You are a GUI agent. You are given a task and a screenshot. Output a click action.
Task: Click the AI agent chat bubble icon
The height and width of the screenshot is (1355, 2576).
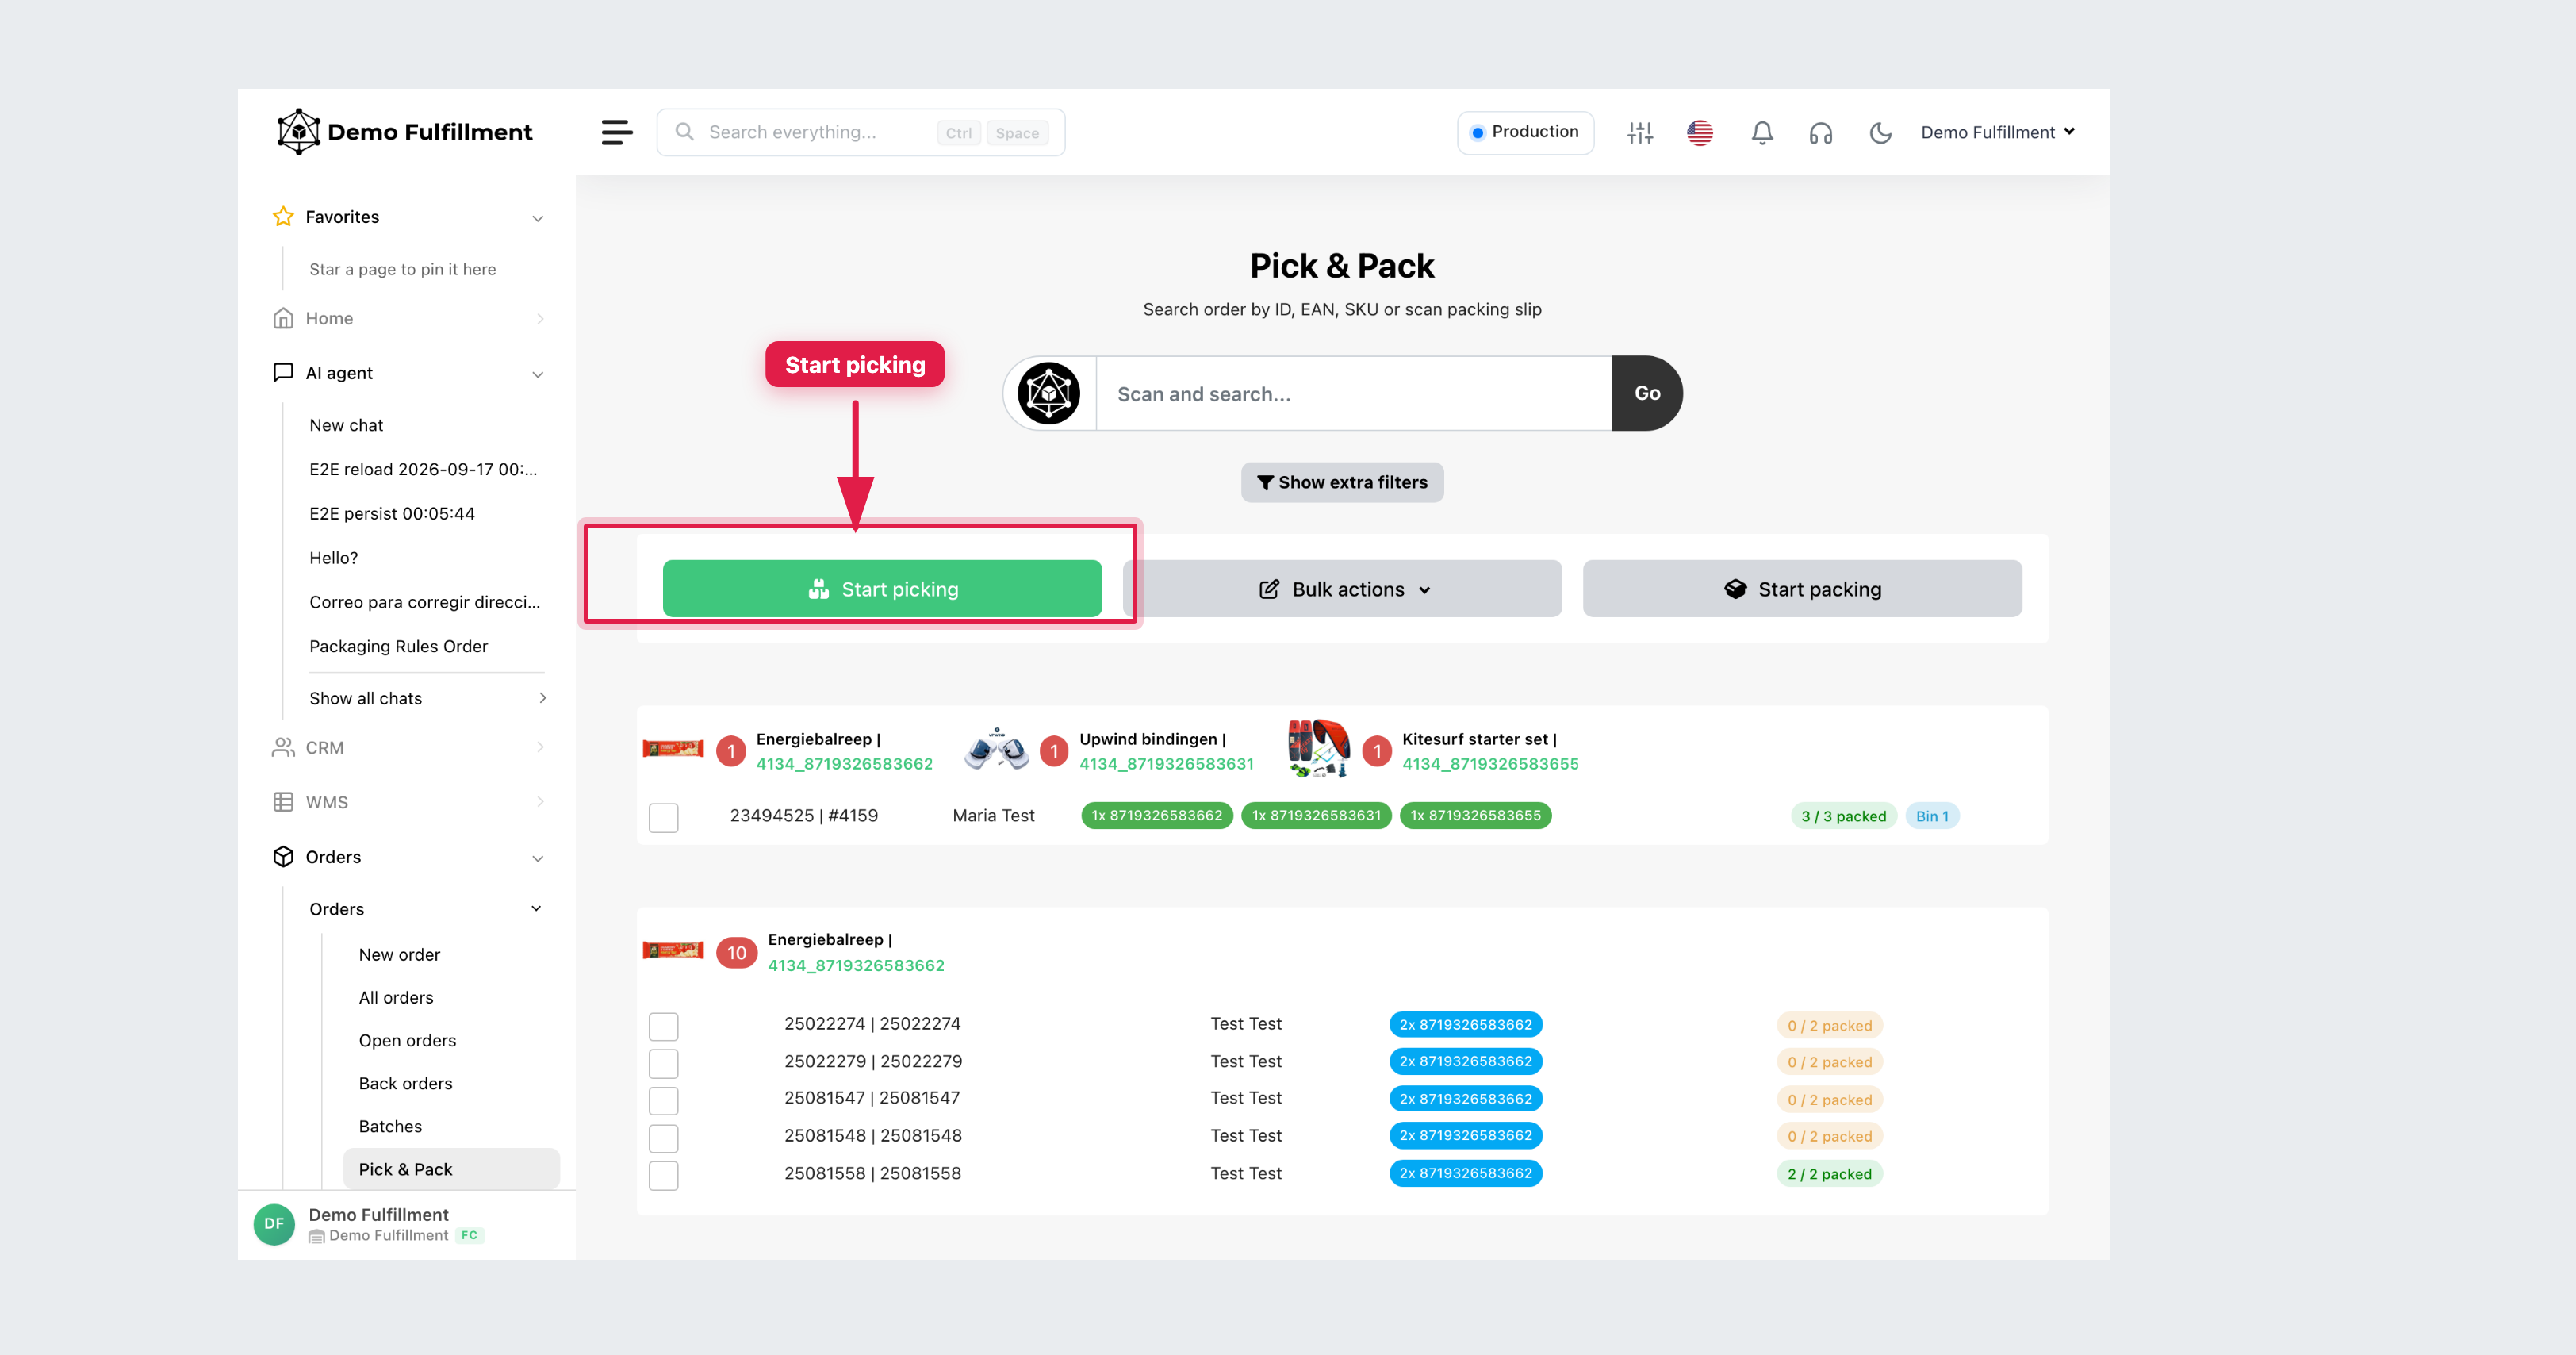tap(283, 372)
